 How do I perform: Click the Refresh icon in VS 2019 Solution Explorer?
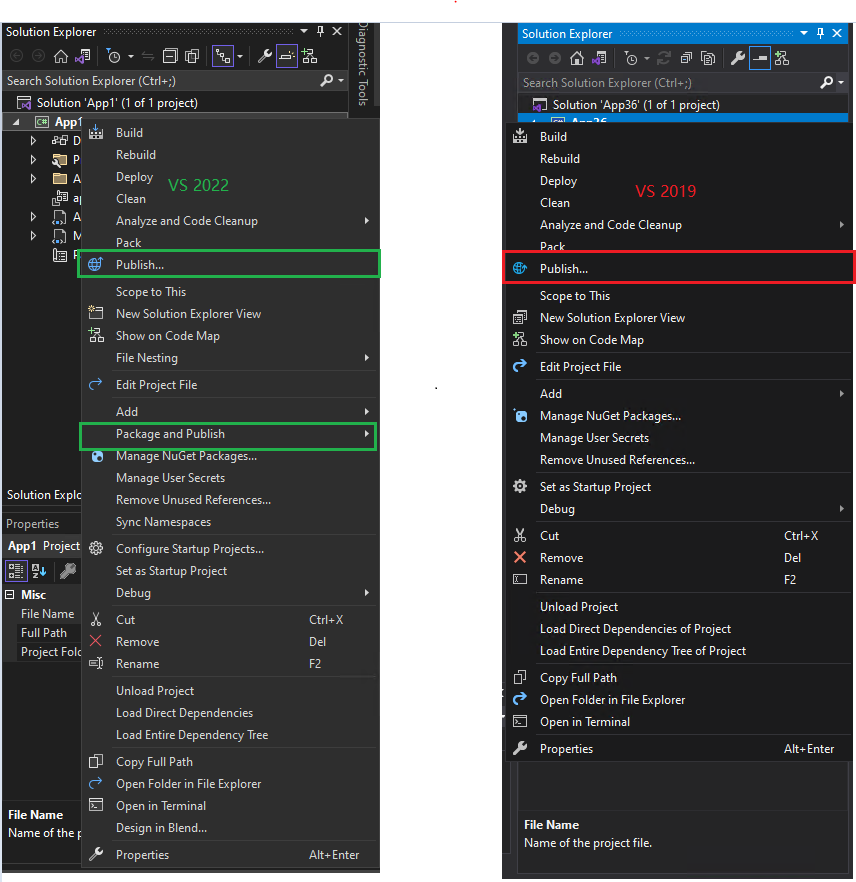pos(663,59)
